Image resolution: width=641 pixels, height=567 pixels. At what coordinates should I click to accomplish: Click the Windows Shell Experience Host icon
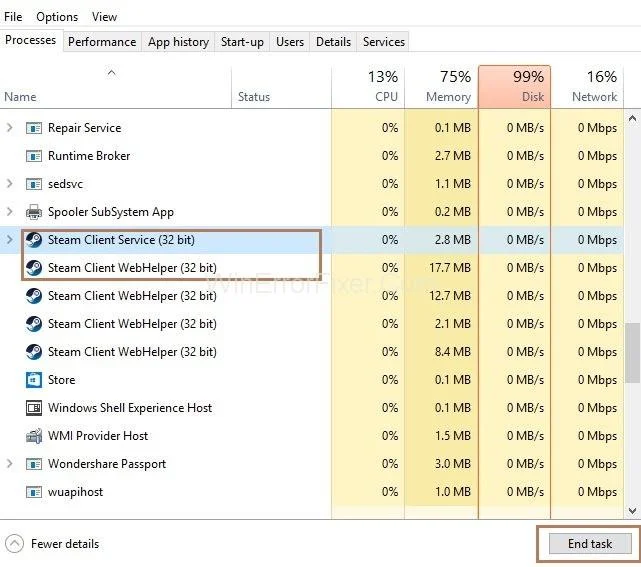tap(34, 408)
